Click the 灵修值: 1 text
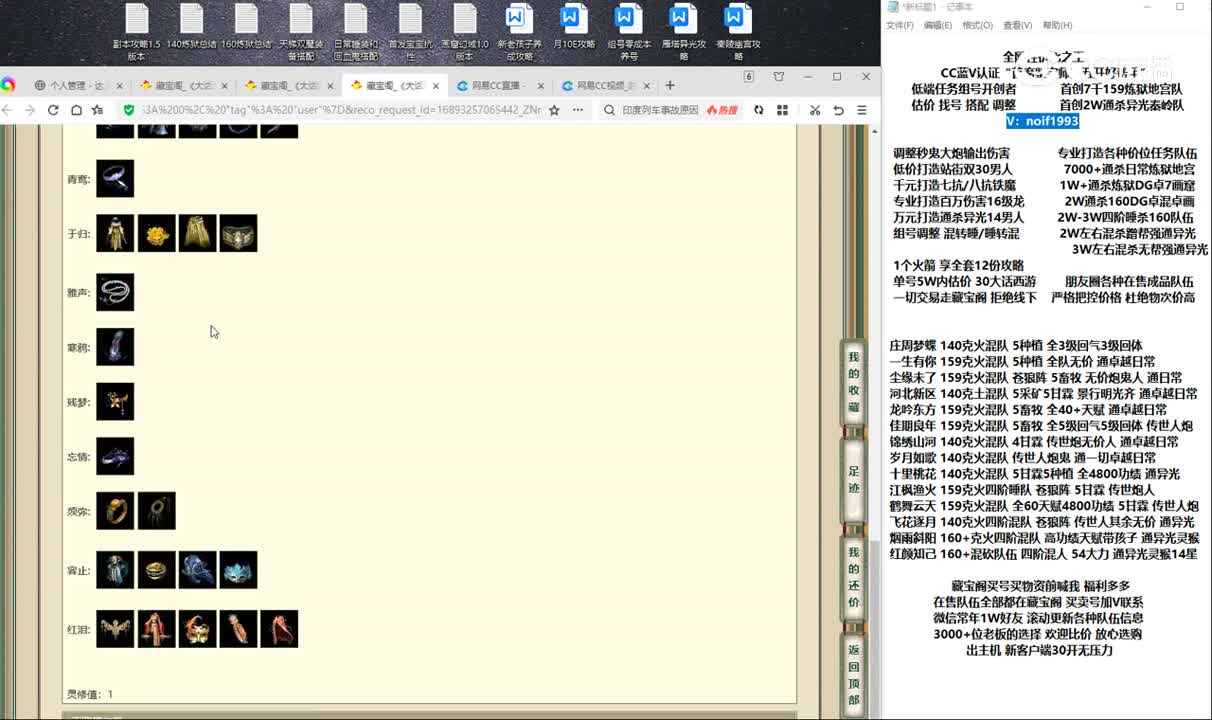Screen dimensions: 1212x720 click(x=90, y=694)
